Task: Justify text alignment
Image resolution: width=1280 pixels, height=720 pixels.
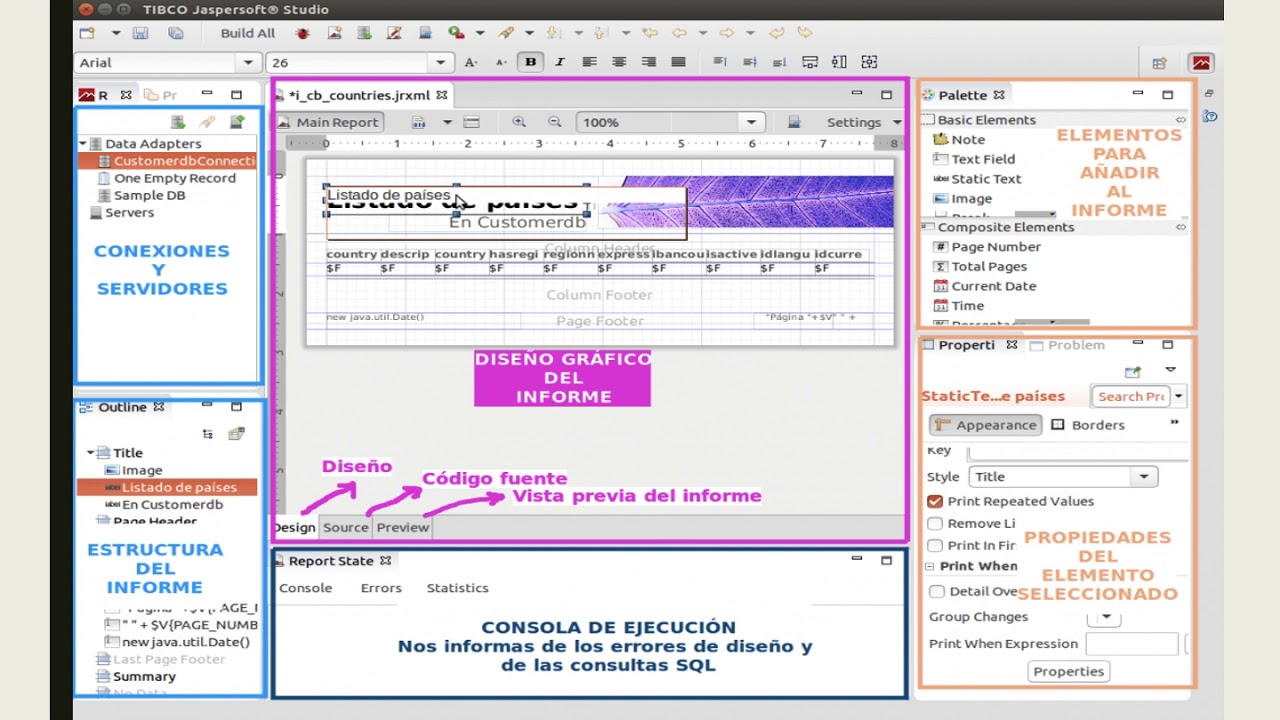Action: pos(678,62)
